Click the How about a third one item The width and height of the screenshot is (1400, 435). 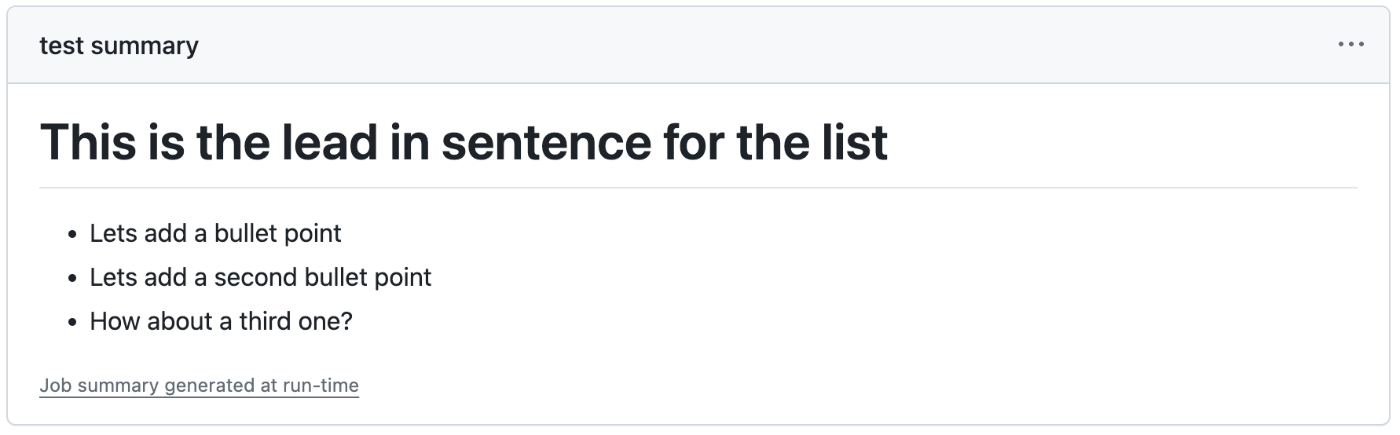tap(221, 322)
